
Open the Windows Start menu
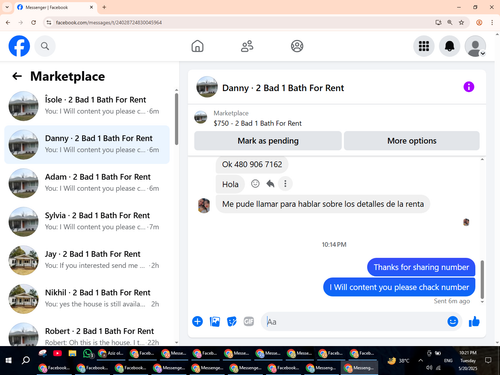pos(9,360)
